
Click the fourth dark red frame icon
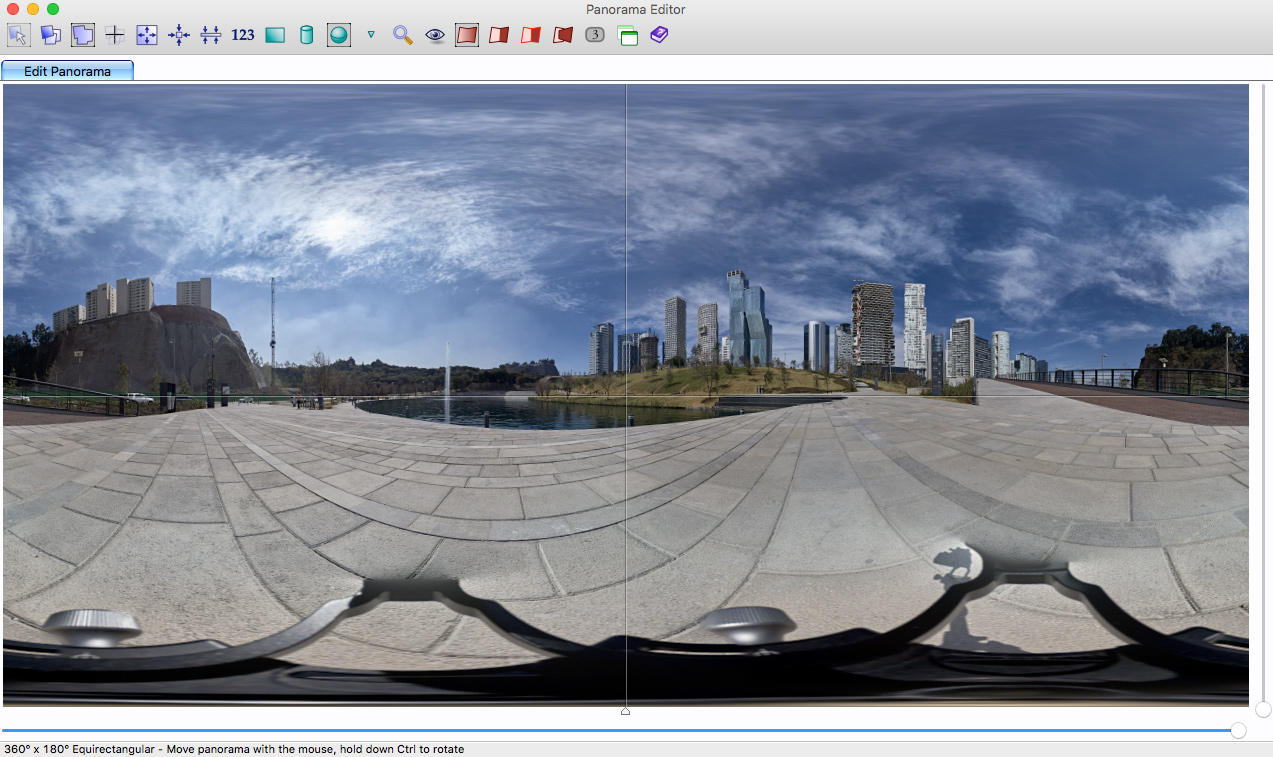pyautogui.click(x=563, y=35)
